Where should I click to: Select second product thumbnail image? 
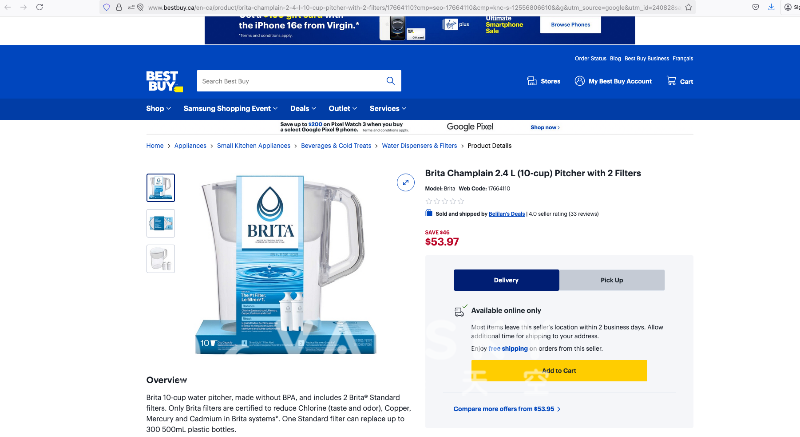[161, 223]
